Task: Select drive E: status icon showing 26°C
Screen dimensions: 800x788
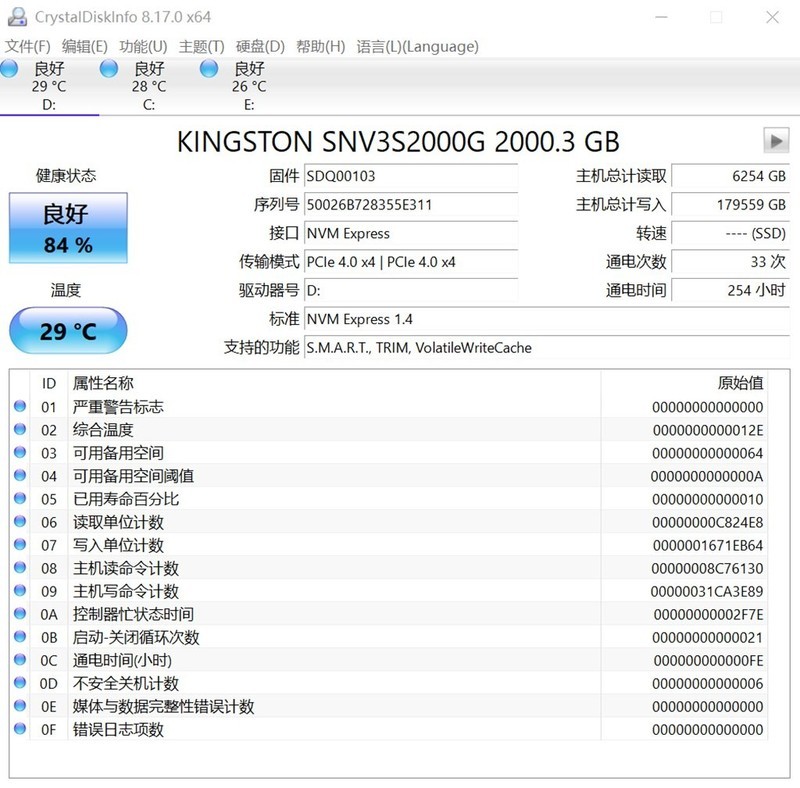Action: pos(209,68)
